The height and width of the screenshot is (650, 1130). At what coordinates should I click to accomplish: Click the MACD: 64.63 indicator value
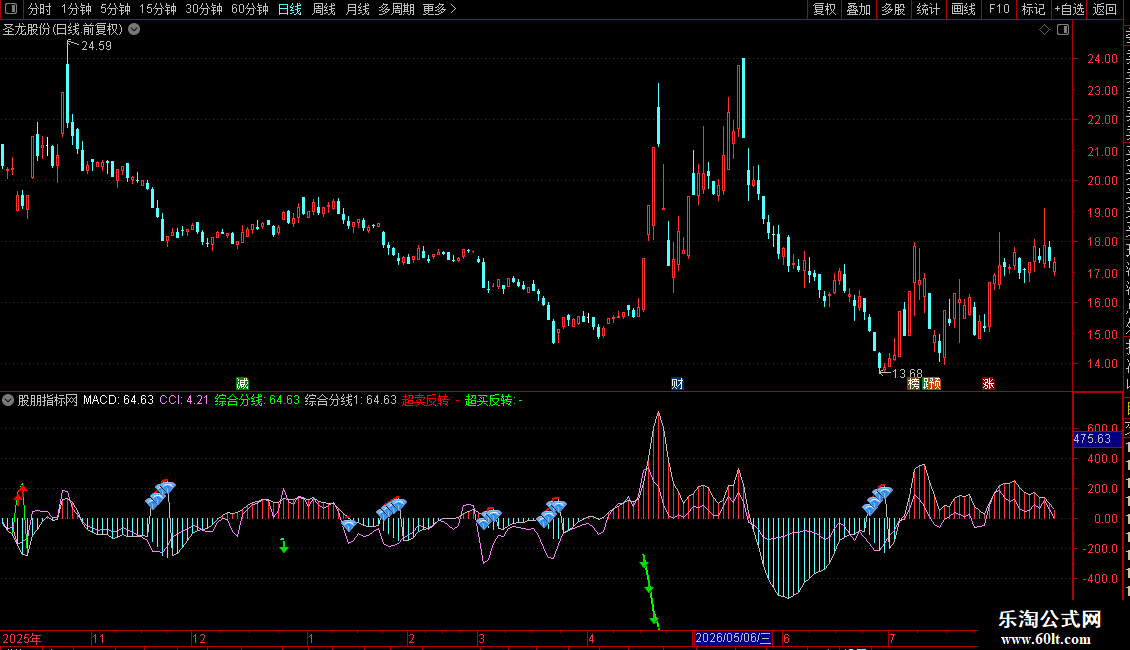tap(118, 400)
